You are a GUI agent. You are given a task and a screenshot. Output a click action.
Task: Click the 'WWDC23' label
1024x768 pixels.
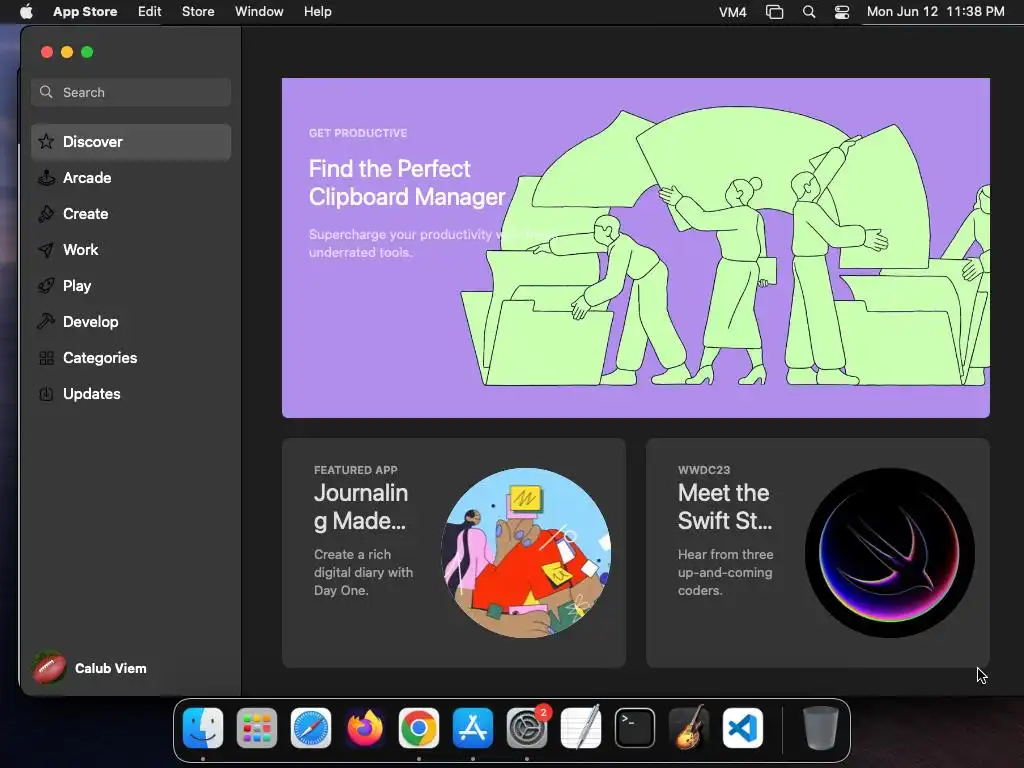(x=704, y=470)
